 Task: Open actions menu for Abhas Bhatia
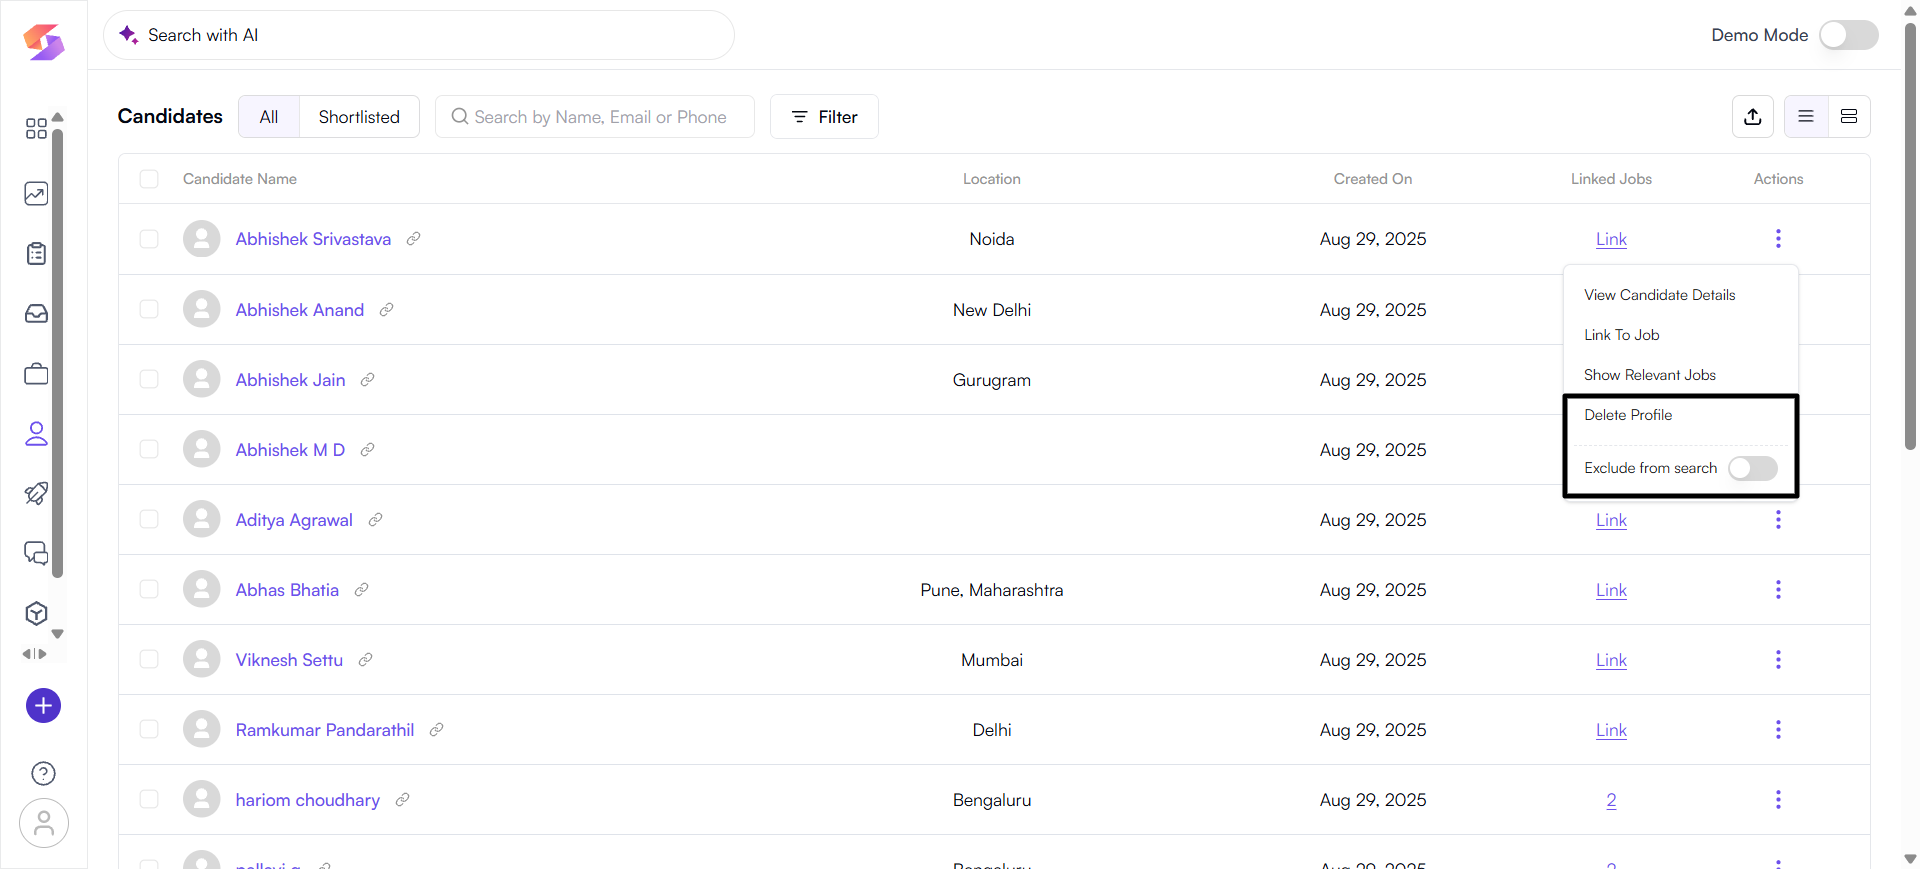point(1778,590)
